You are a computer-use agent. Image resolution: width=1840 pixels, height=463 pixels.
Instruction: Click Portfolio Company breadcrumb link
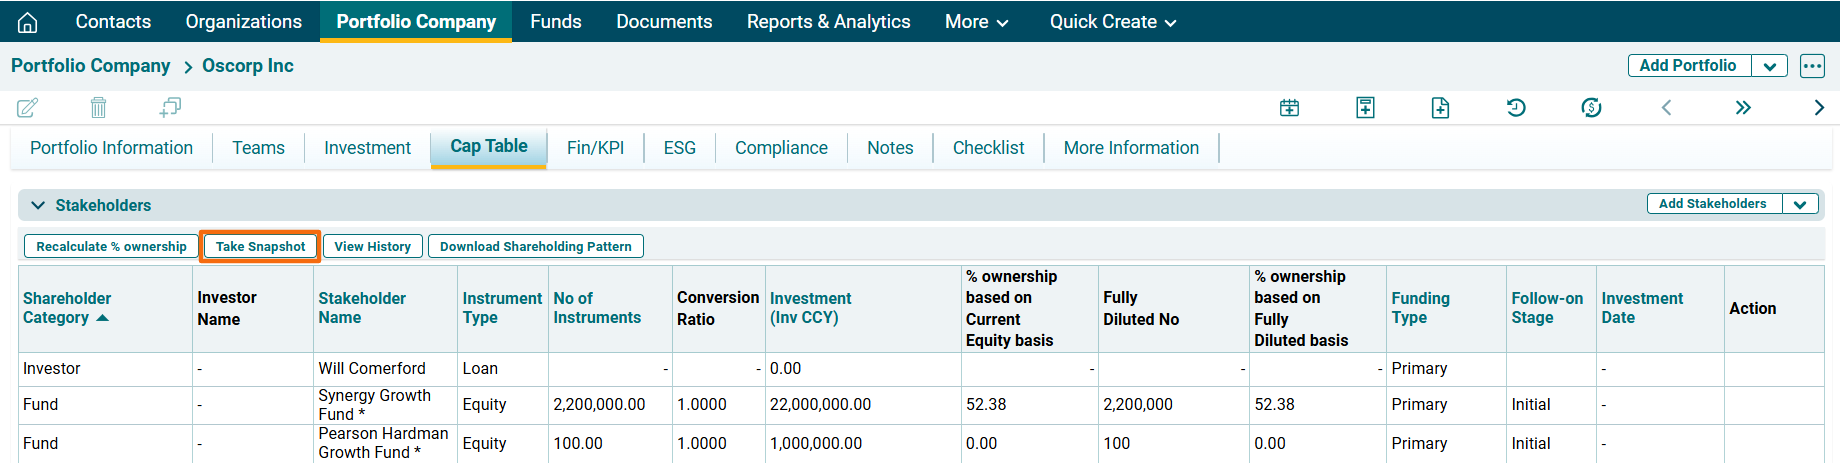(91, 66)
